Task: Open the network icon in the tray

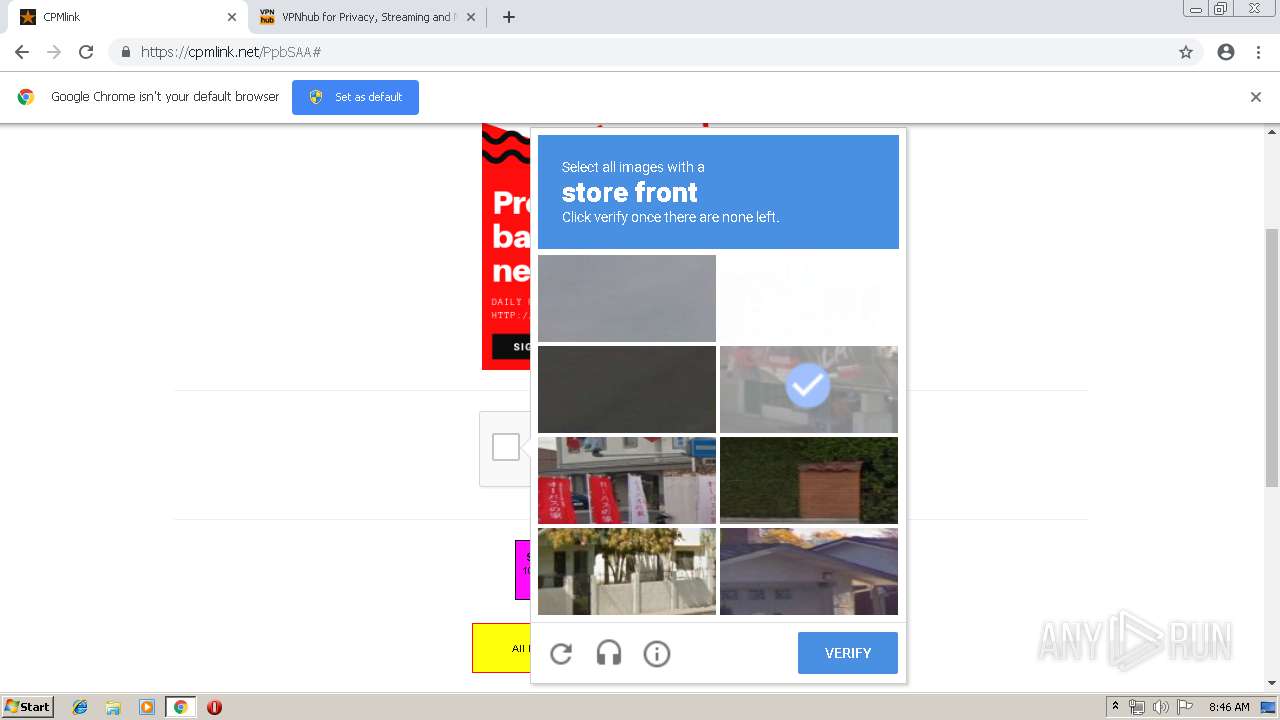Action: point(1137,707)
